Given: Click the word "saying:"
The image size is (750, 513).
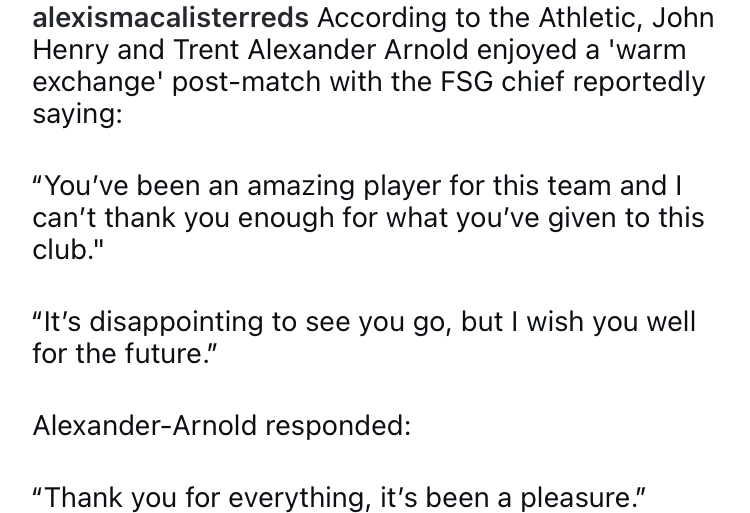Looking at the screenshot, I should coord(76,115).
